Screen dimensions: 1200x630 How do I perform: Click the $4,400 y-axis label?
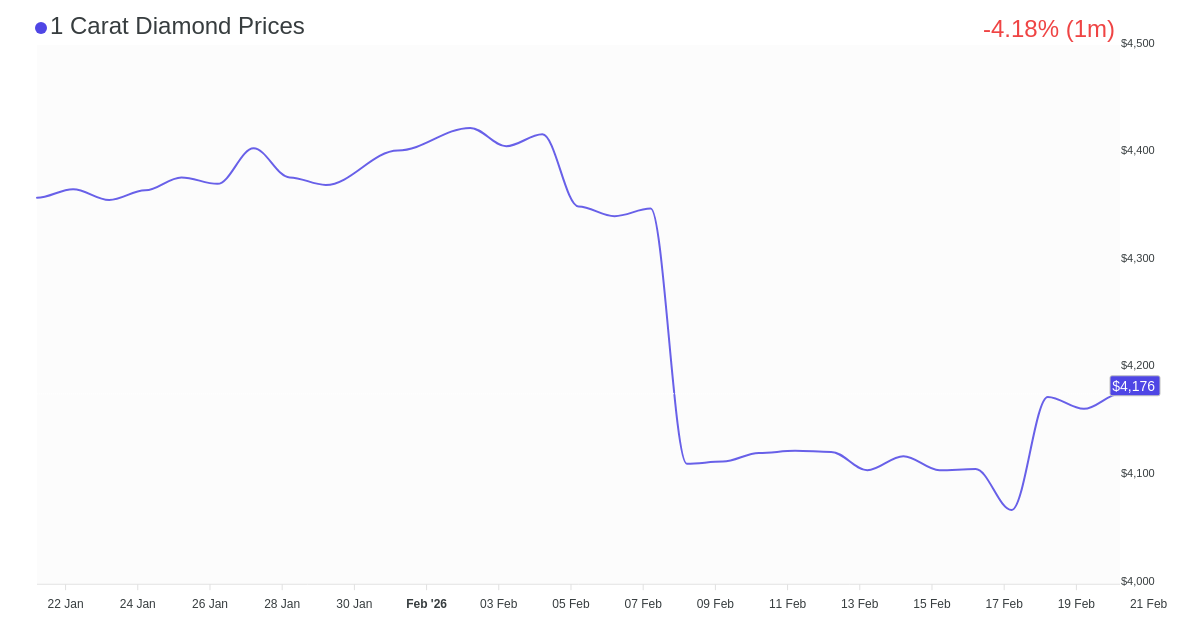point(1137,150)
